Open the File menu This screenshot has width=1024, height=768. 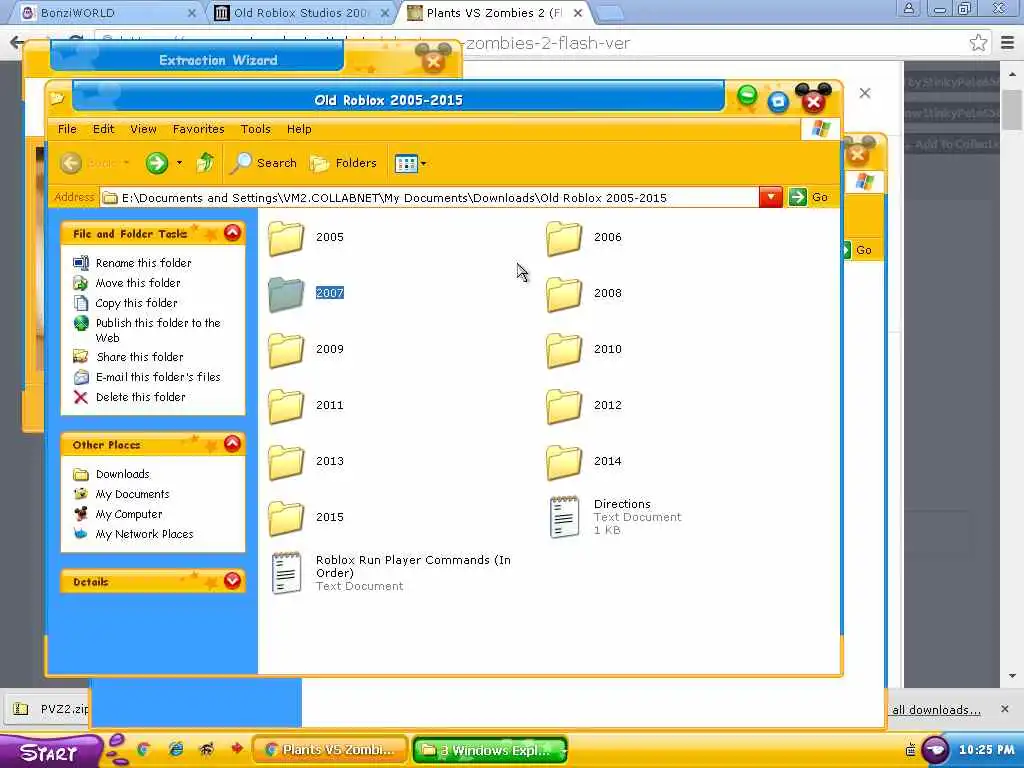pyautogui.click(x=67, y=129)
